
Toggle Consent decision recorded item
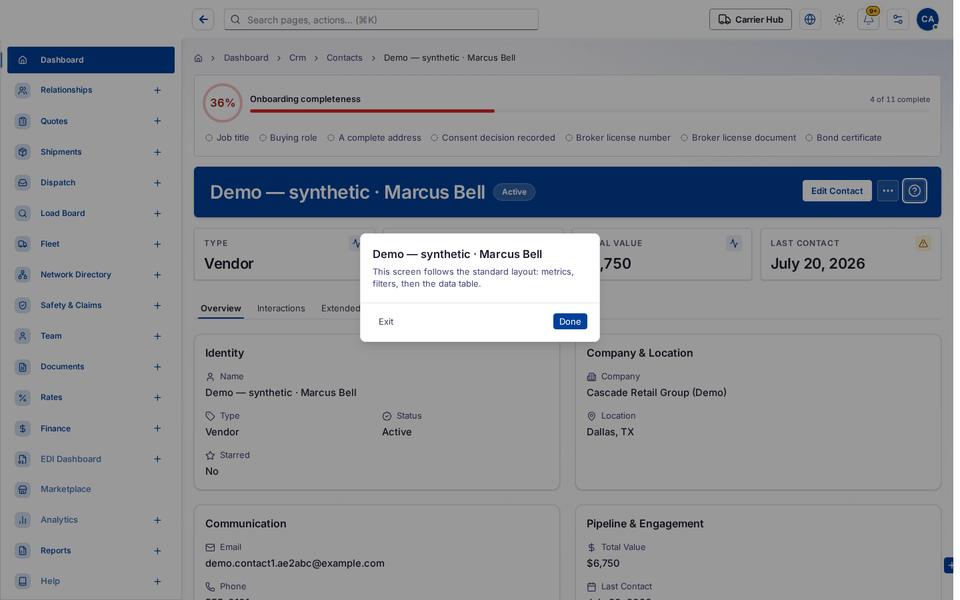pyautogui.click(x=493, y=138)
